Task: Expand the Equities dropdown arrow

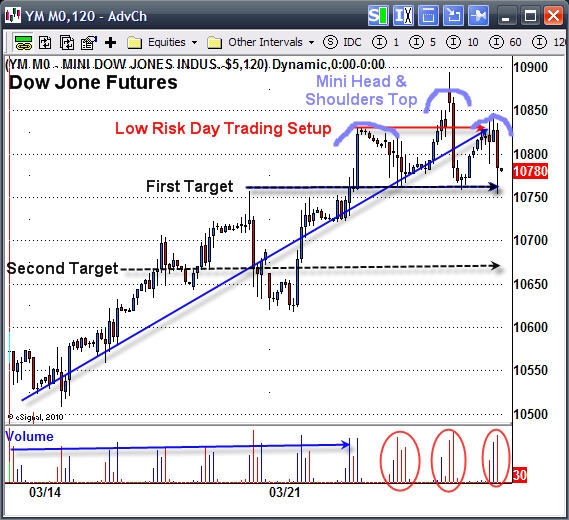Action: pos(195,43)
